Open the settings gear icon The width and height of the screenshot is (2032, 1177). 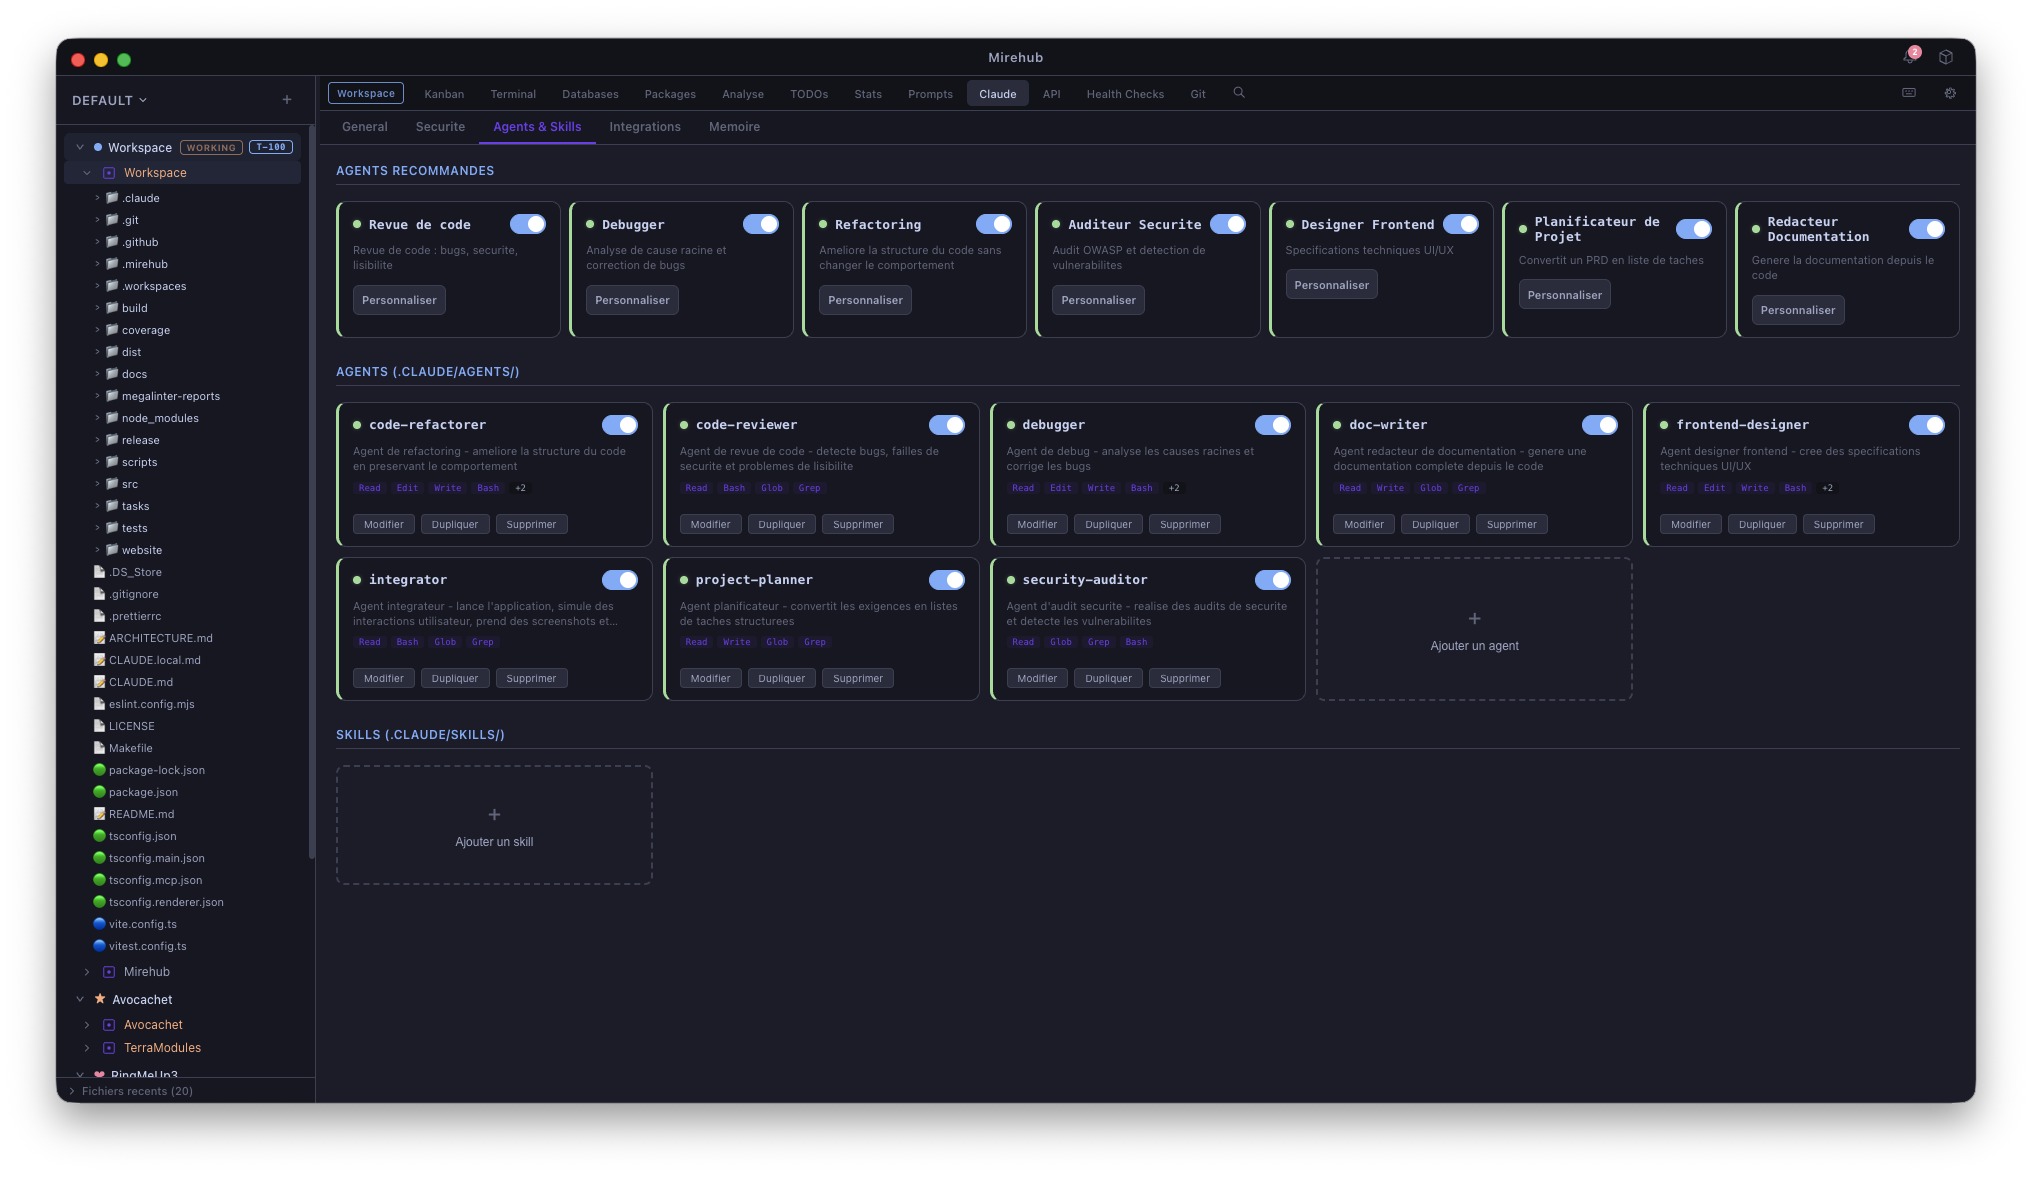[x=1950, y=93]
